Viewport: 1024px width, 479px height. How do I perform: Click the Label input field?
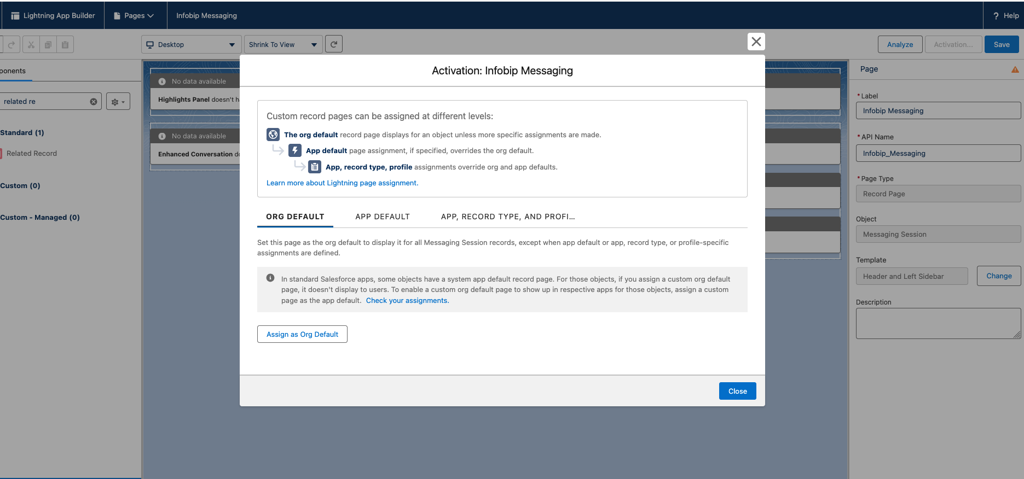[938, 110]
